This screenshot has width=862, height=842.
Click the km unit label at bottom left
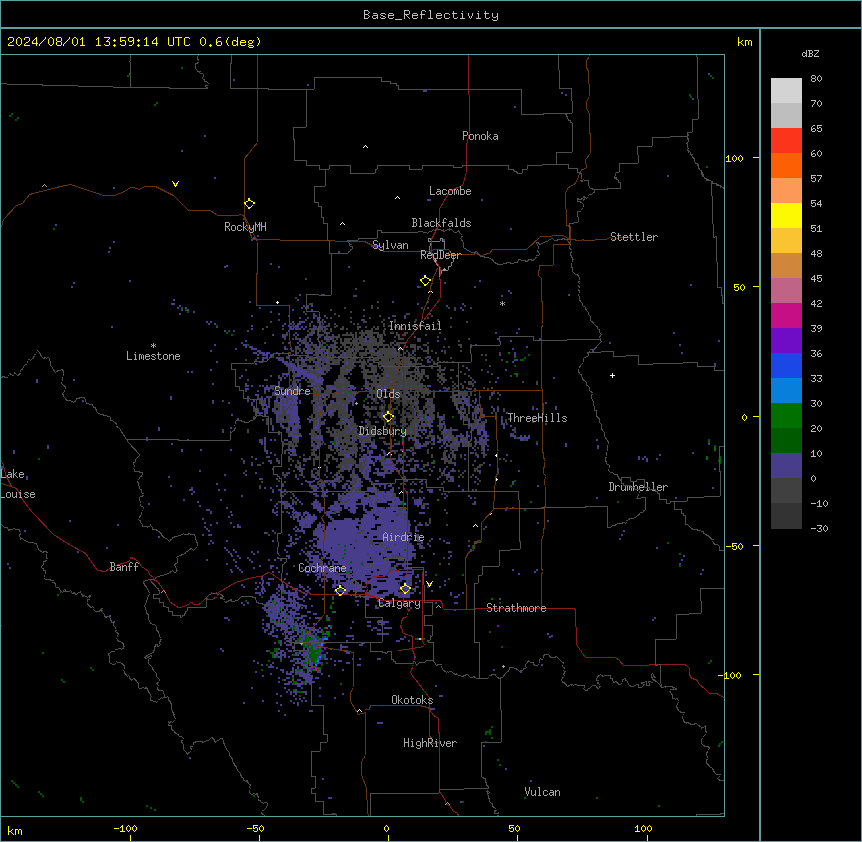15,830
